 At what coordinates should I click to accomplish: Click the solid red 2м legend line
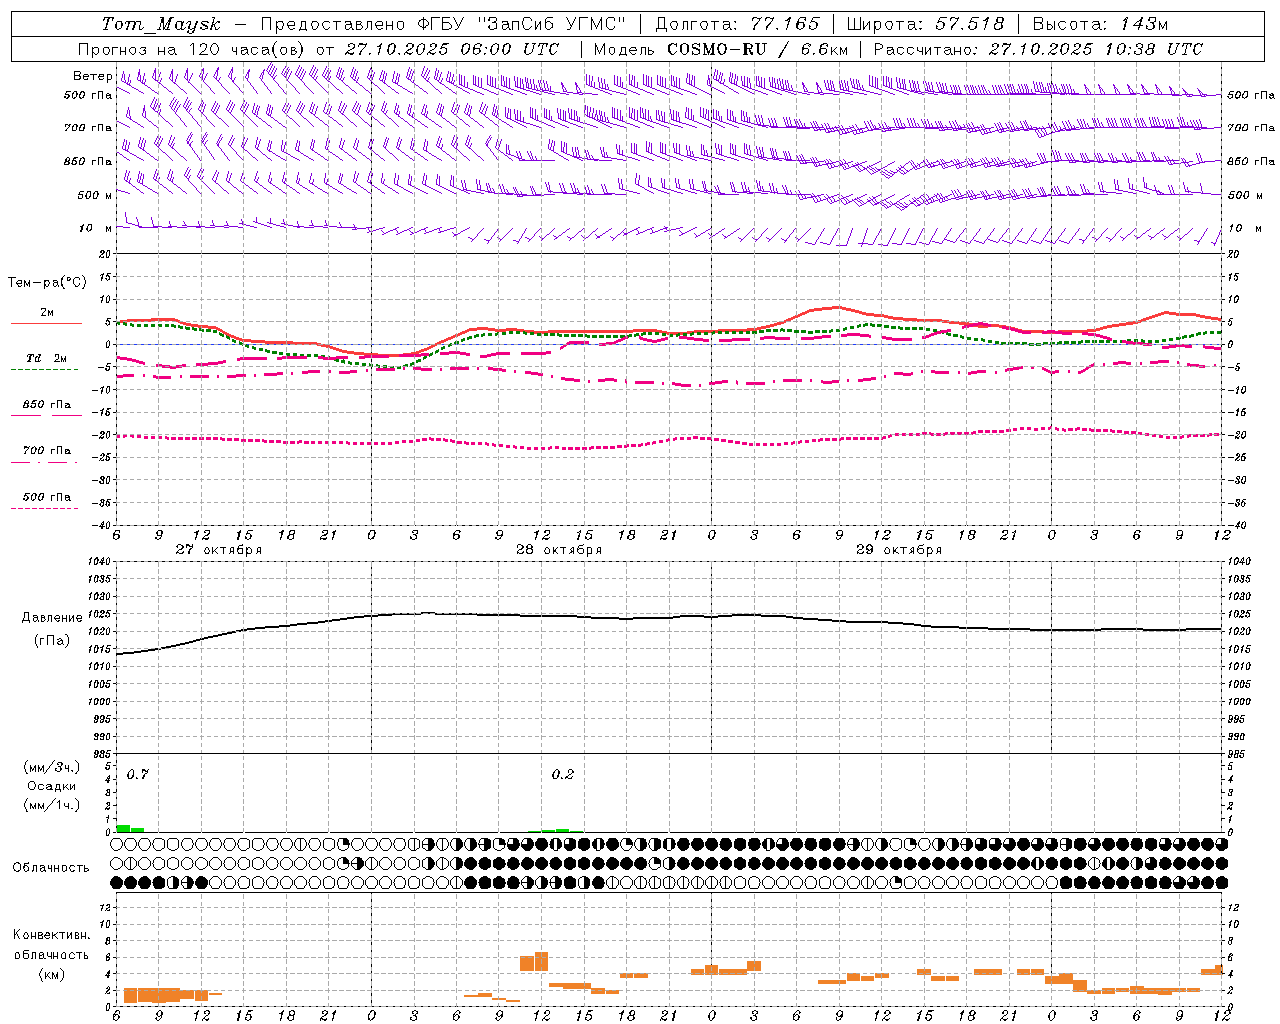46,323
